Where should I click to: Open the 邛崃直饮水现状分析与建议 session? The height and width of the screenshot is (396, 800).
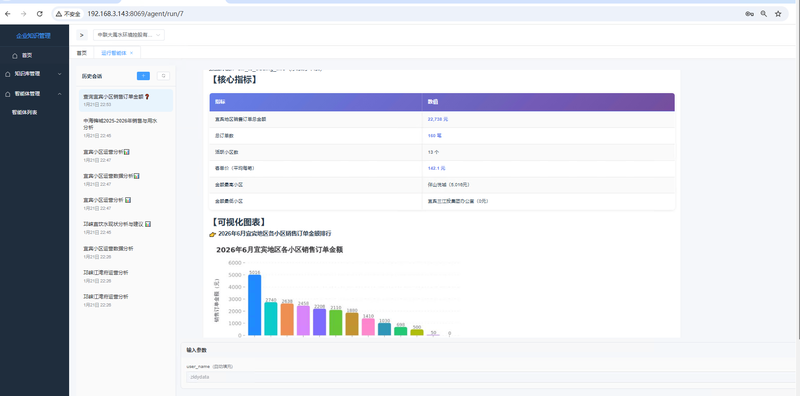pos(126,228)
